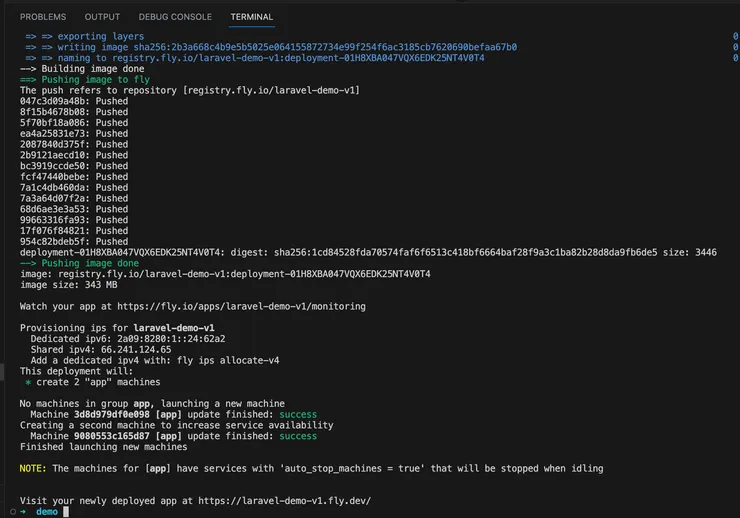Click the 'naming to registry.fly.io' line

tap(255, 58)
